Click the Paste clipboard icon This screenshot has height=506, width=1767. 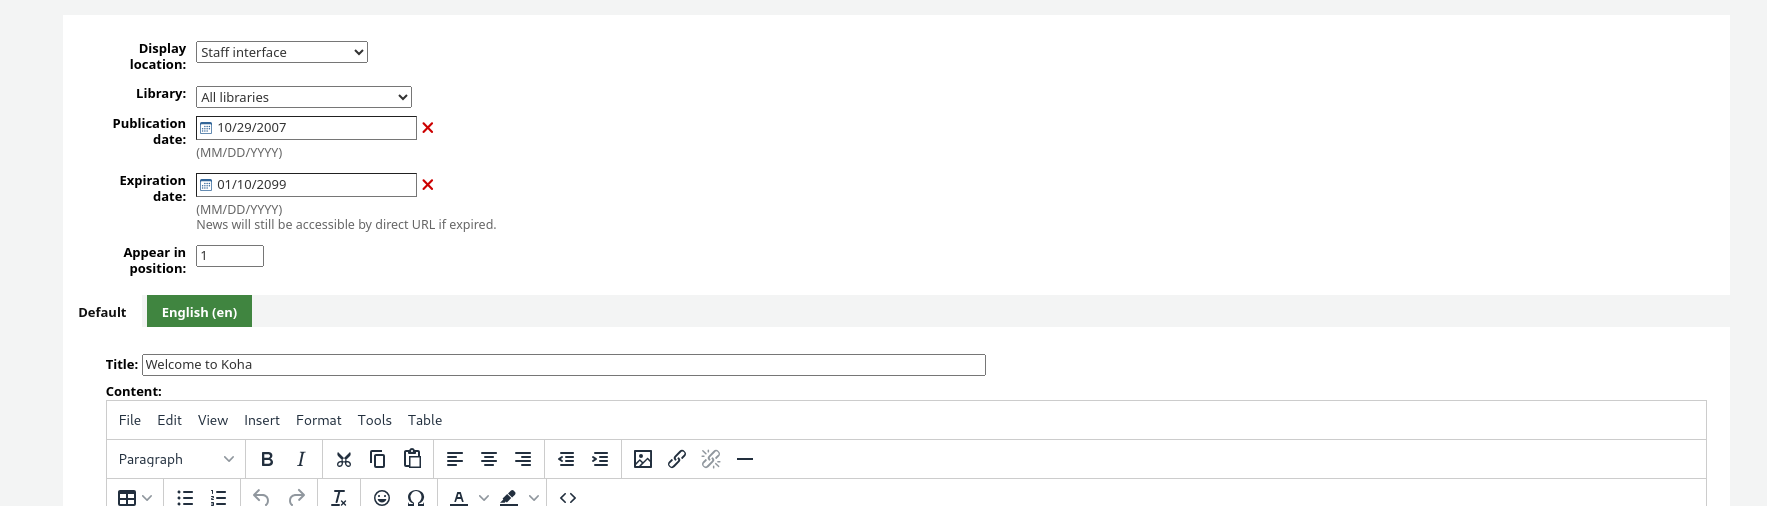[412, 459]
